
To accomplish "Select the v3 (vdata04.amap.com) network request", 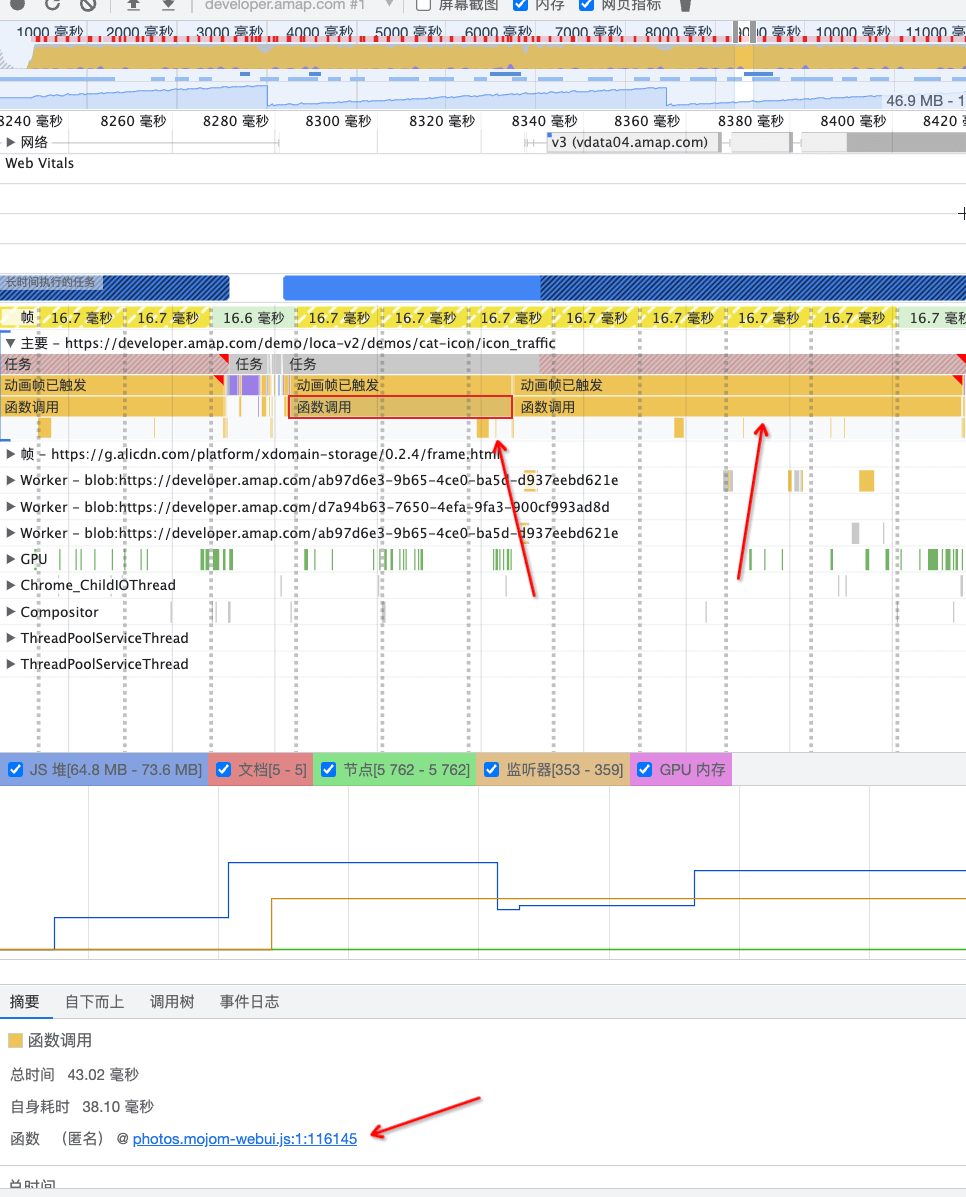I will 631,143.
